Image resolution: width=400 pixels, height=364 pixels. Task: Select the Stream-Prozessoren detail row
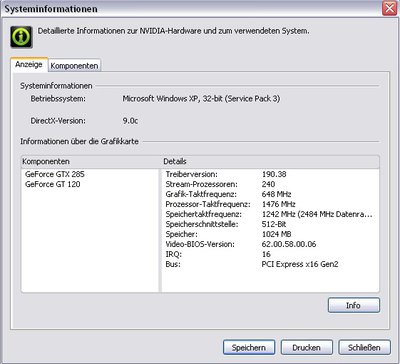click(x=270, y=184)
